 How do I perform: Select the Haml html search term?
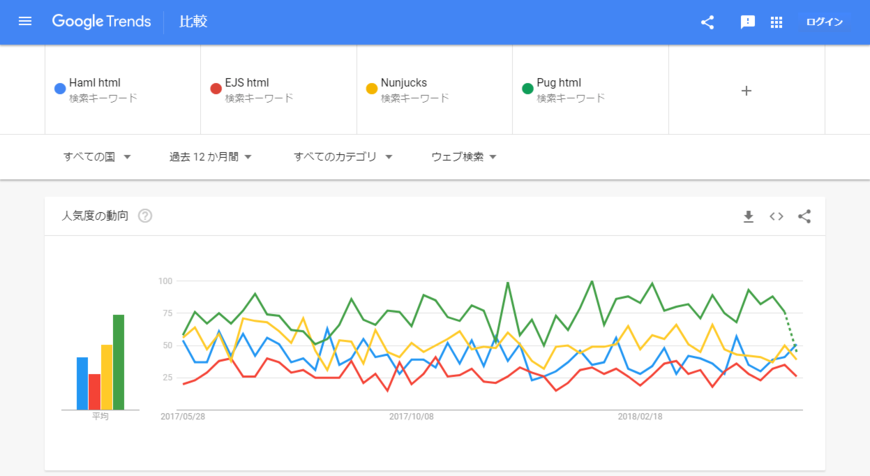(x=94, y=83)
